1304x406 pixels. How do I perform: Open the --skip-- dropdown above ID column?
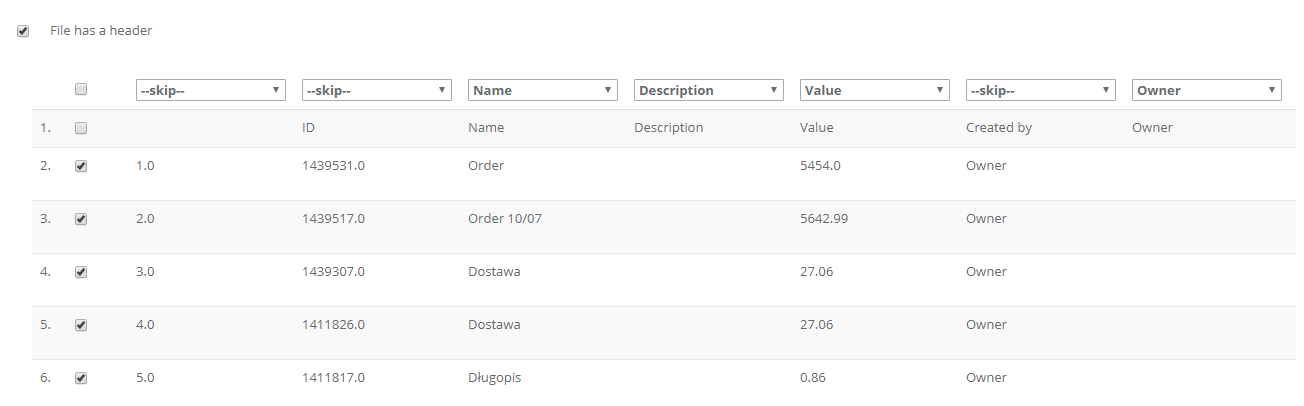pyautogui.click(x=377, y=90)
